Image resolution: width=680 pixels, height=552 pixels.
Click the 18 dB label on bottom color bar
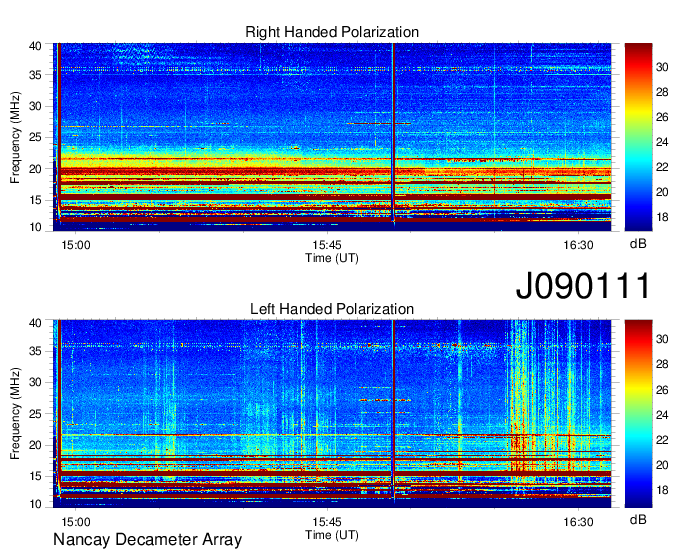click(662, 490)
